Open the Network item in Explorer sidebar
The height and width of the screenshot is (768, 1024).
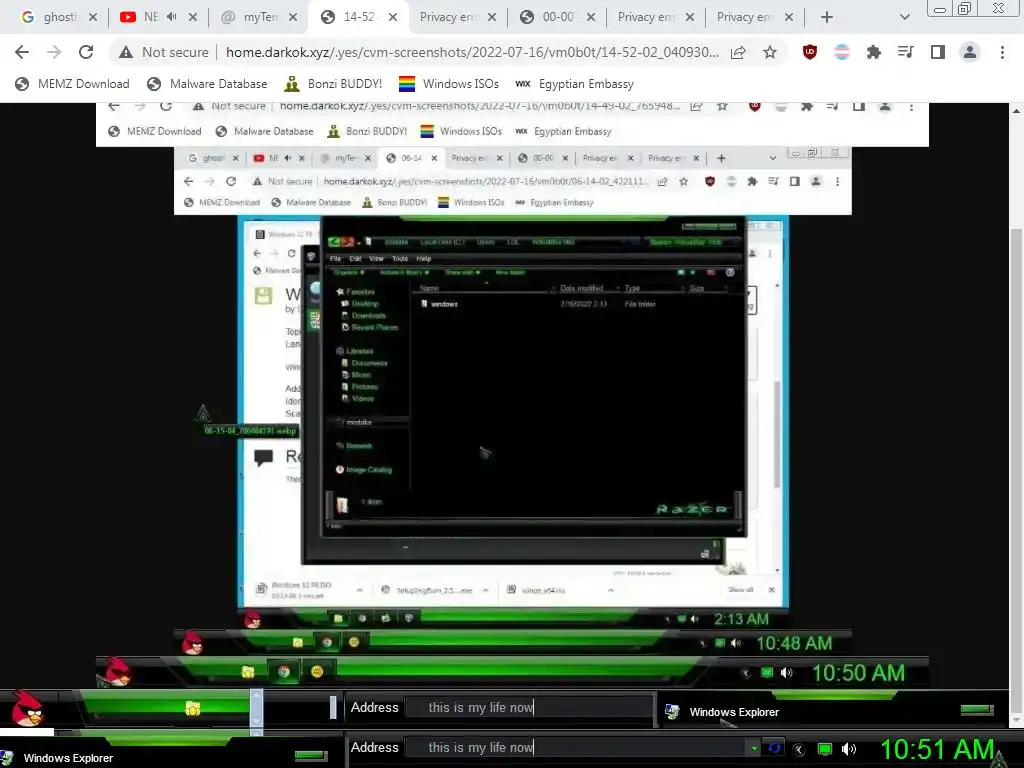pyautogui.click(x=359, y=446)
